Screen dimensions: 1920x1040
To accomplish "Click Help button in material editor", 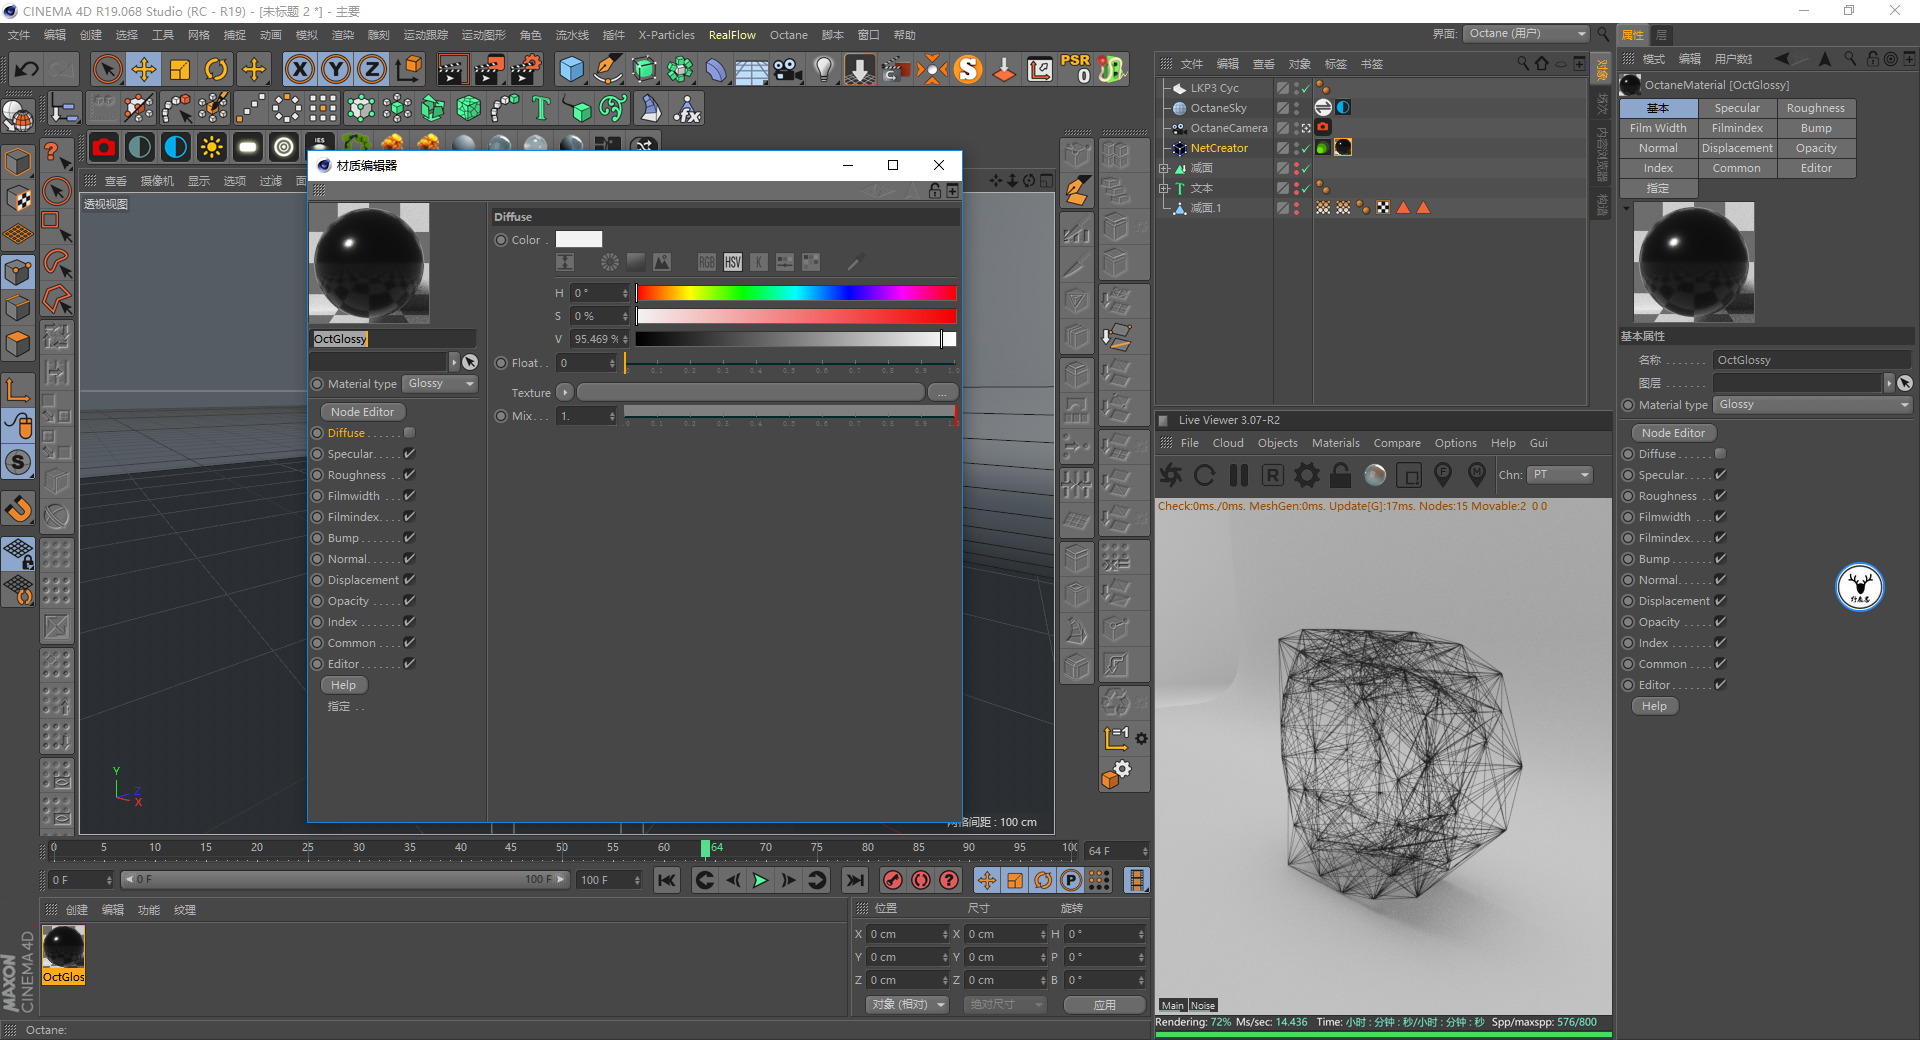I will click(344, 685).
